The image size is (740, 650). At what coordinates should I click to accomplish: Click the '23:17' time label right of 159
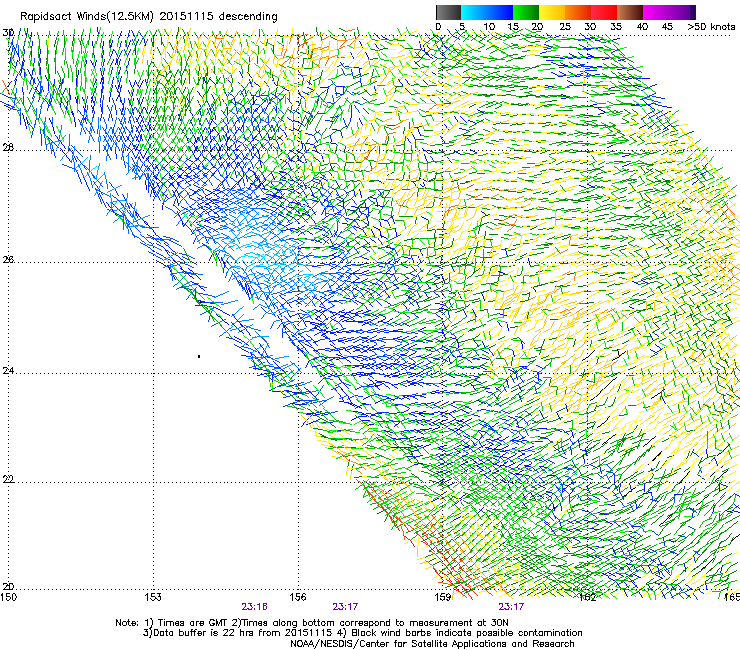coord(511,607)
